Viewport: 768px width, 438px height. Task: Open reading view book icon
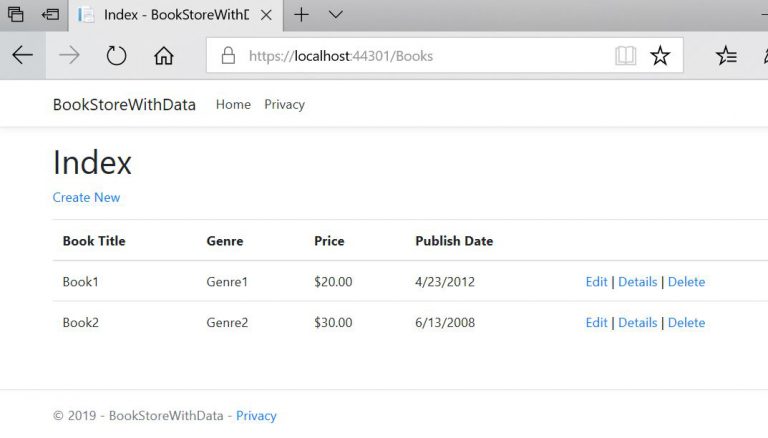click(x=626, y=56)
